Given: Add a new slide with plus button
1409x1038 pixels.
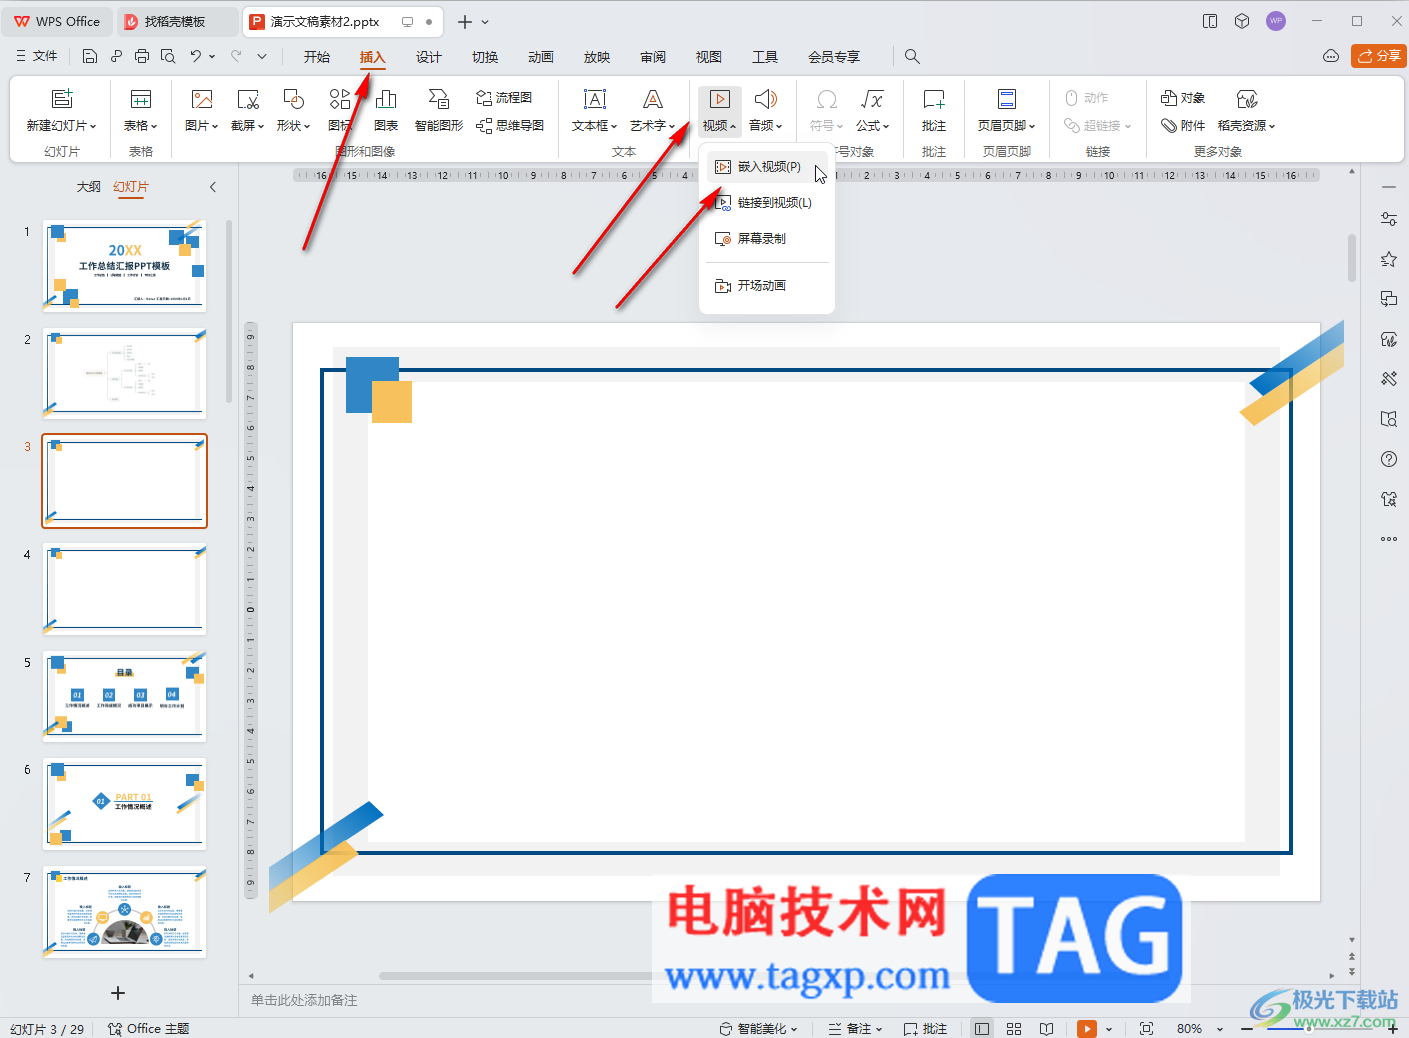Looking at the screenshot, I should (x=118, y=993).
